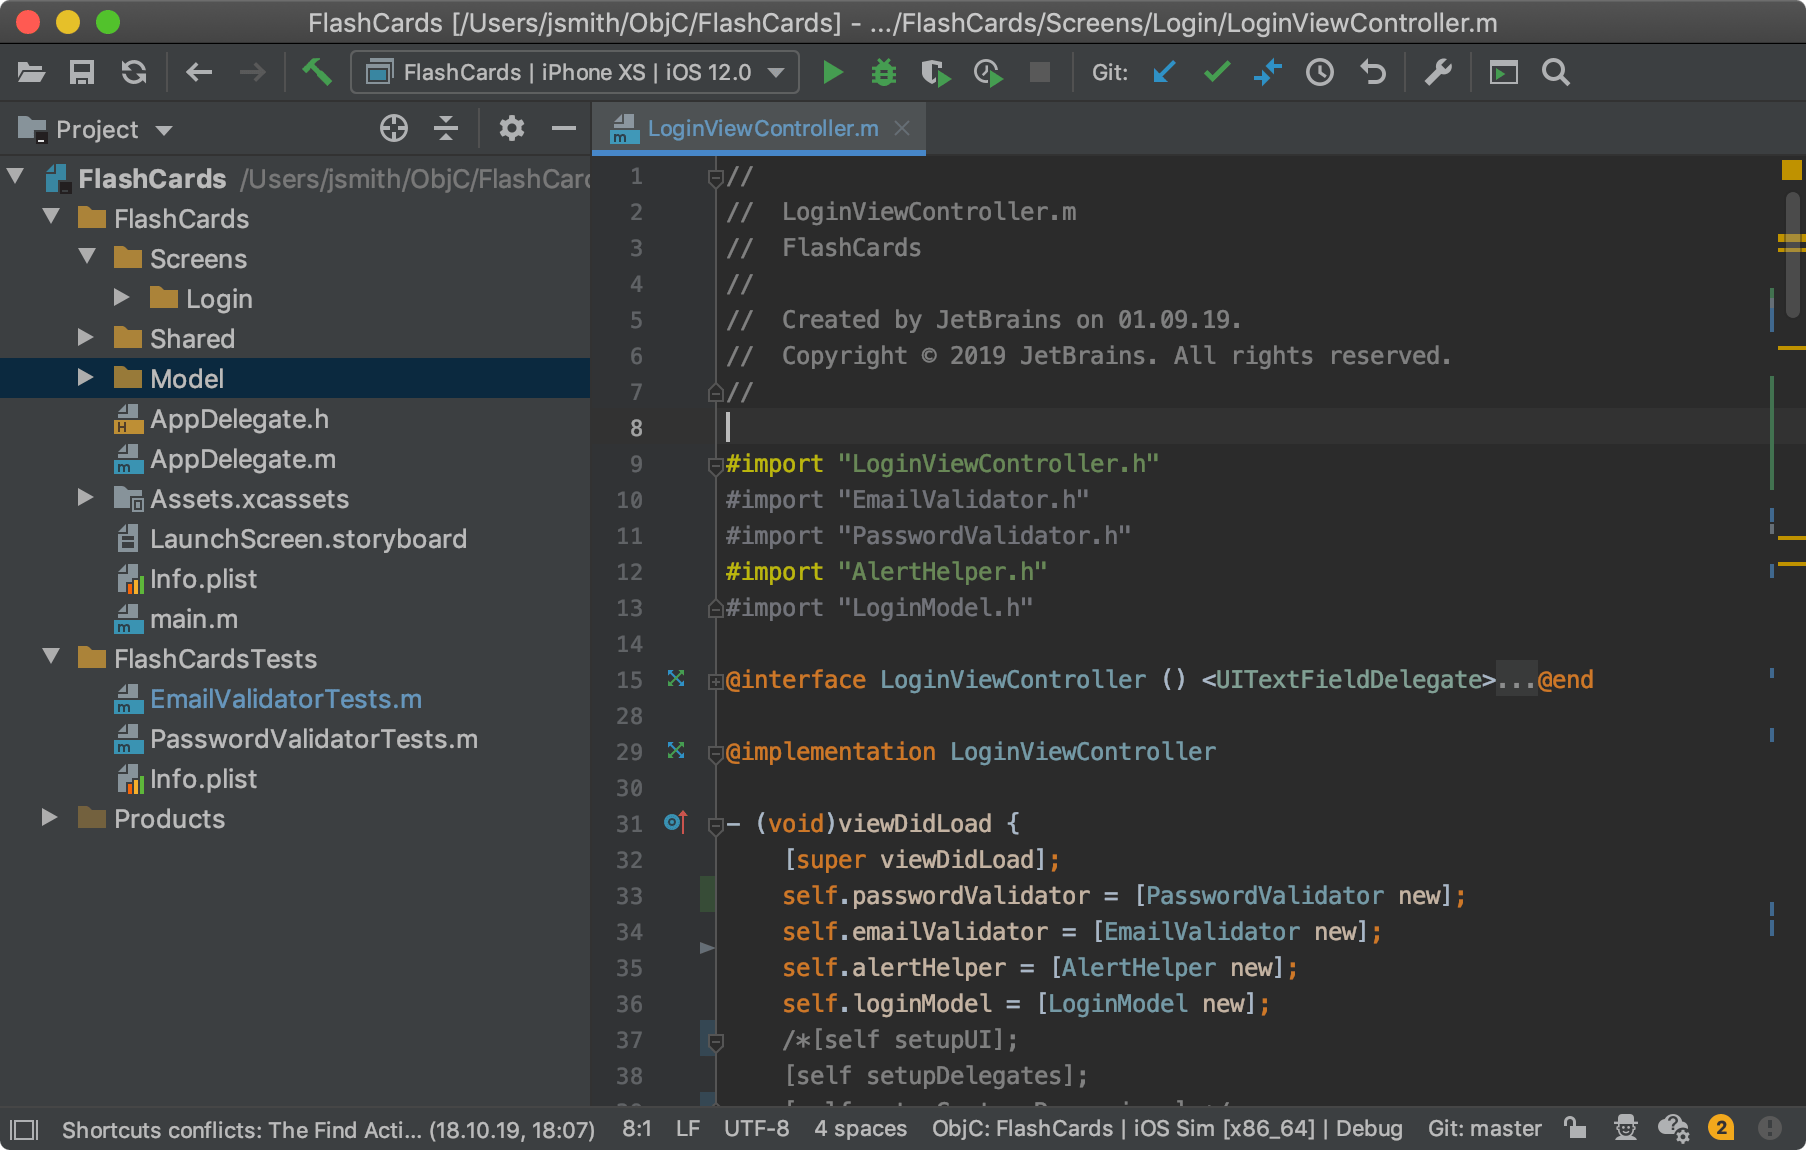1806x1150 pixels.
Task: Change line separator LF in status bar
Action: pos(688,1129)
